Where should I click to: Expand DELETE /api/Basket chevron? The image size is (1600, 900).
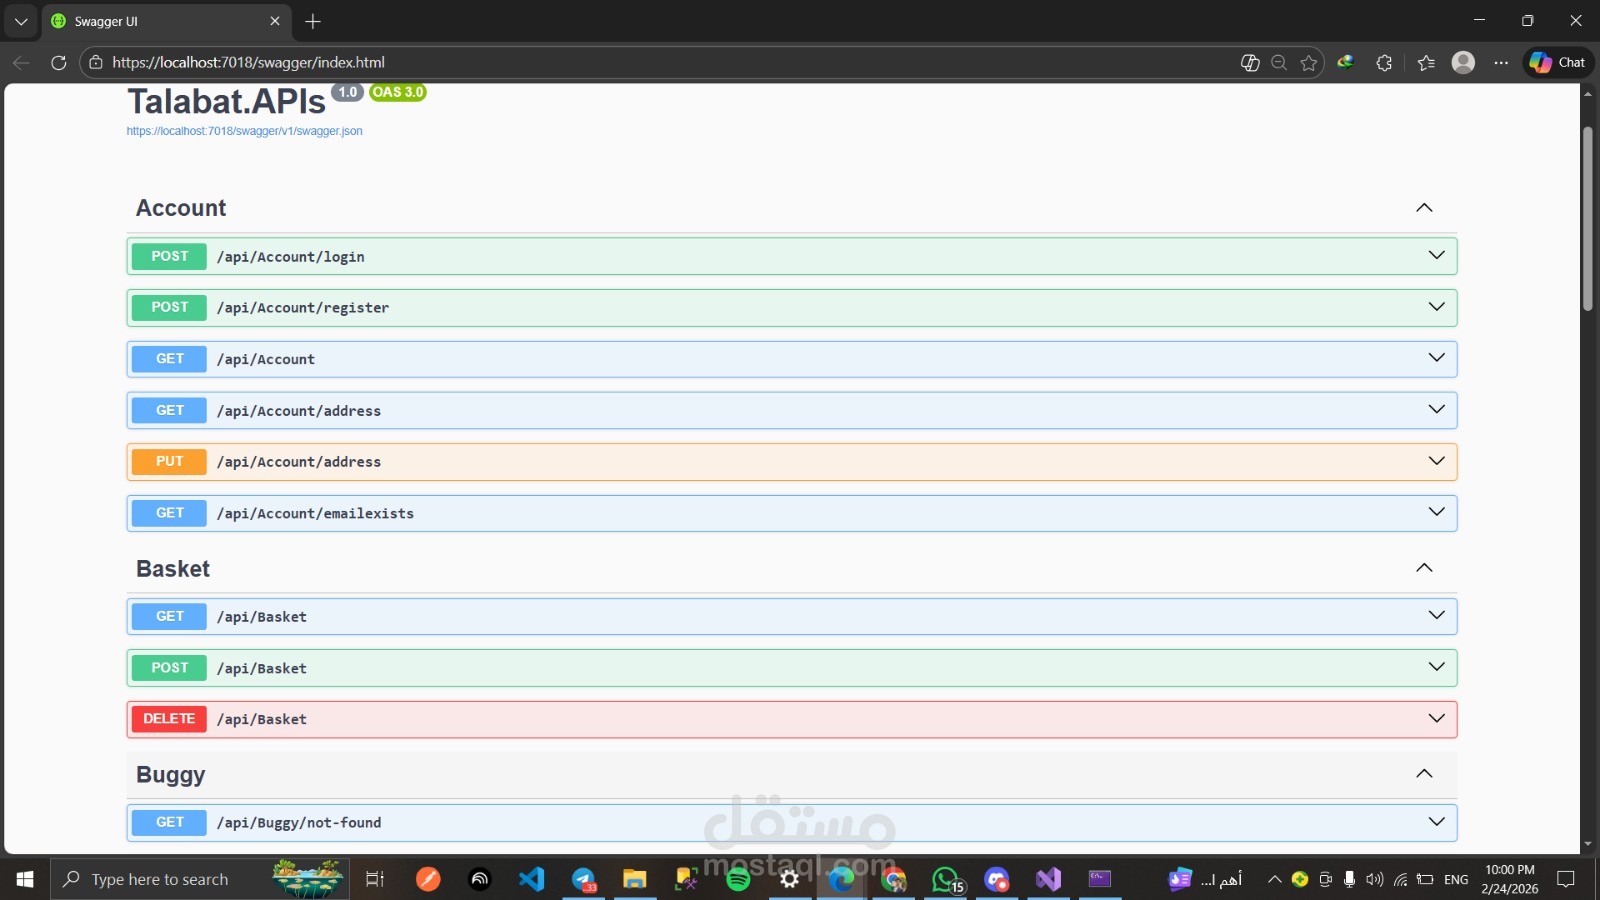click(1436, 718)
